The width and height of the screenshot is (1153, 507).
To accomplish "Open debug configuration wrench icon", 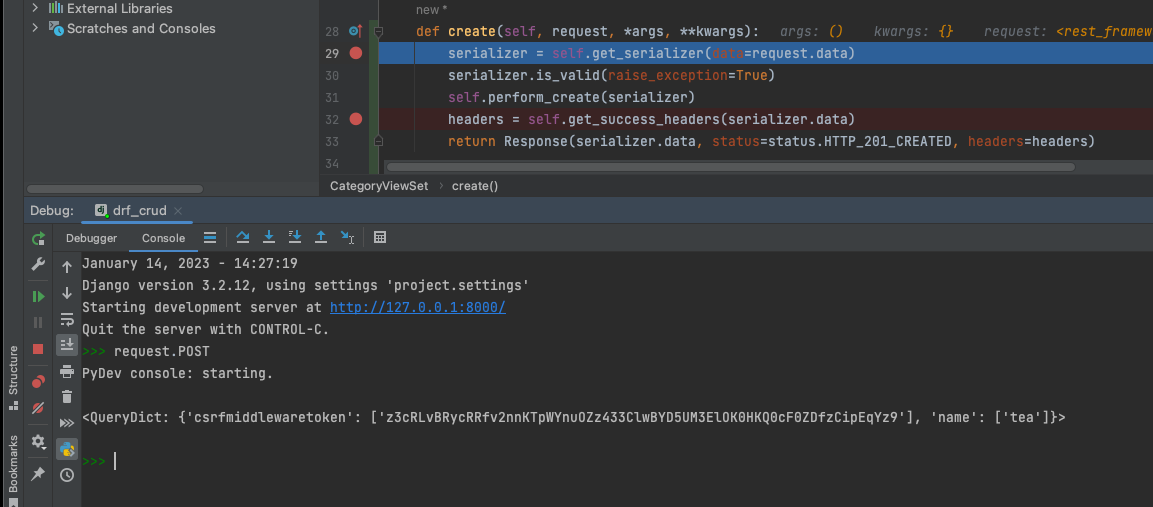I will coord(38,264).
